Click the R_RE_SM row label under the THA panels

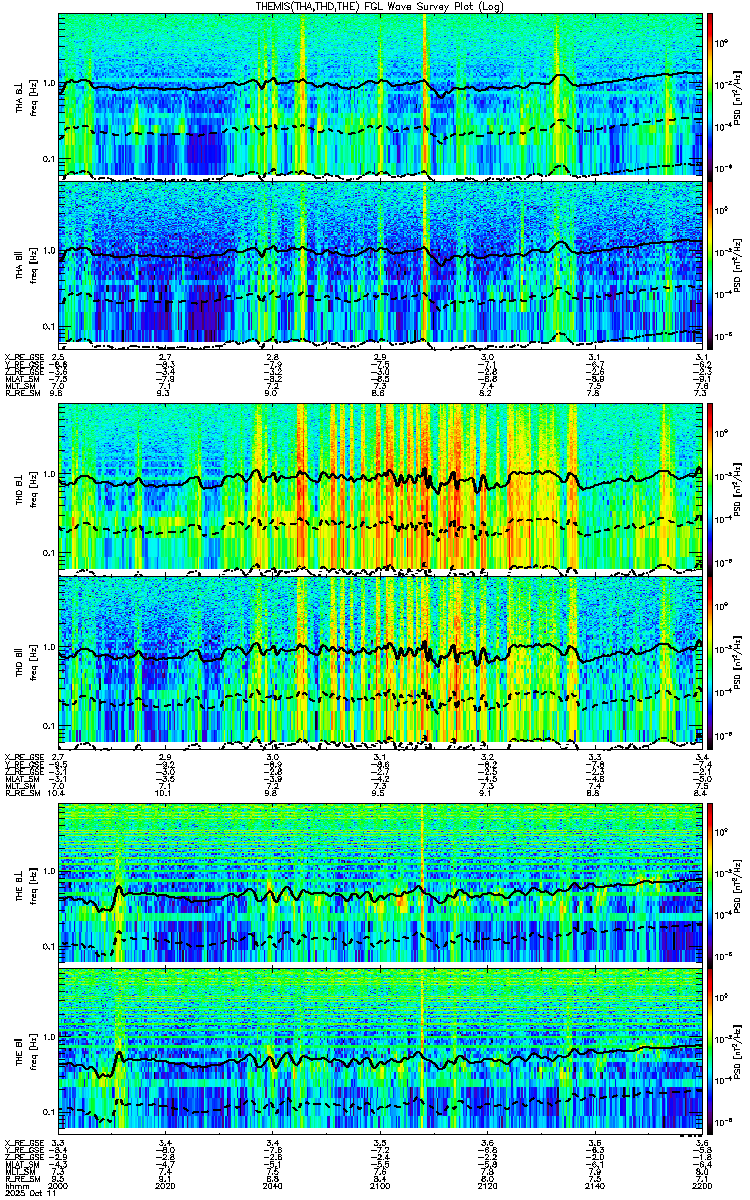22,394
